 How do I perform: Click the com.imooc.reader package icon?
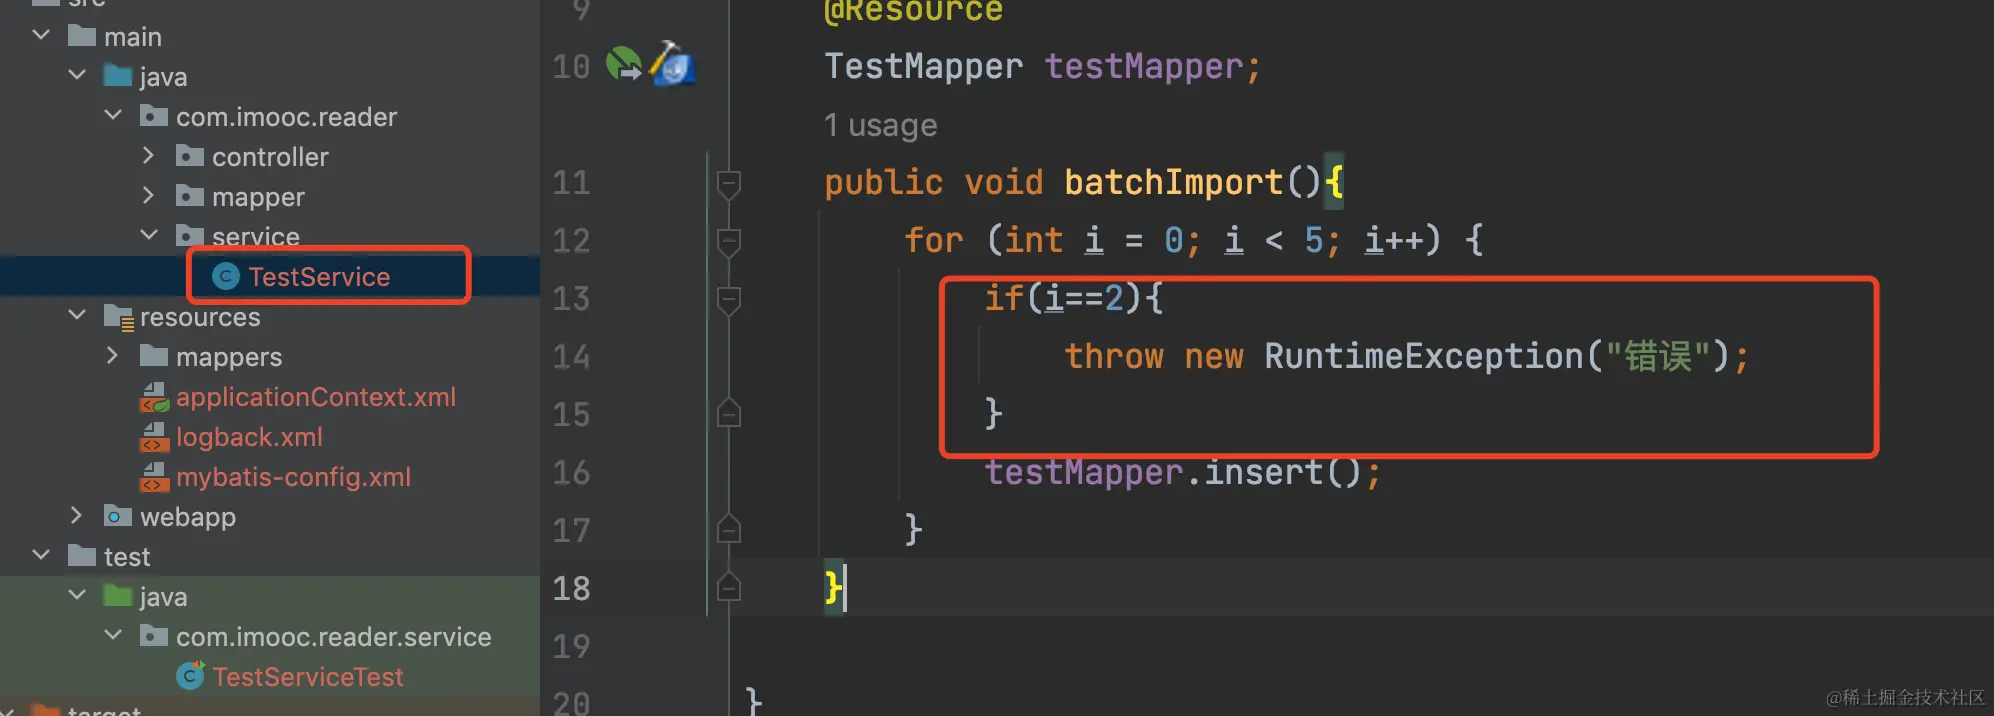point(154,116)
